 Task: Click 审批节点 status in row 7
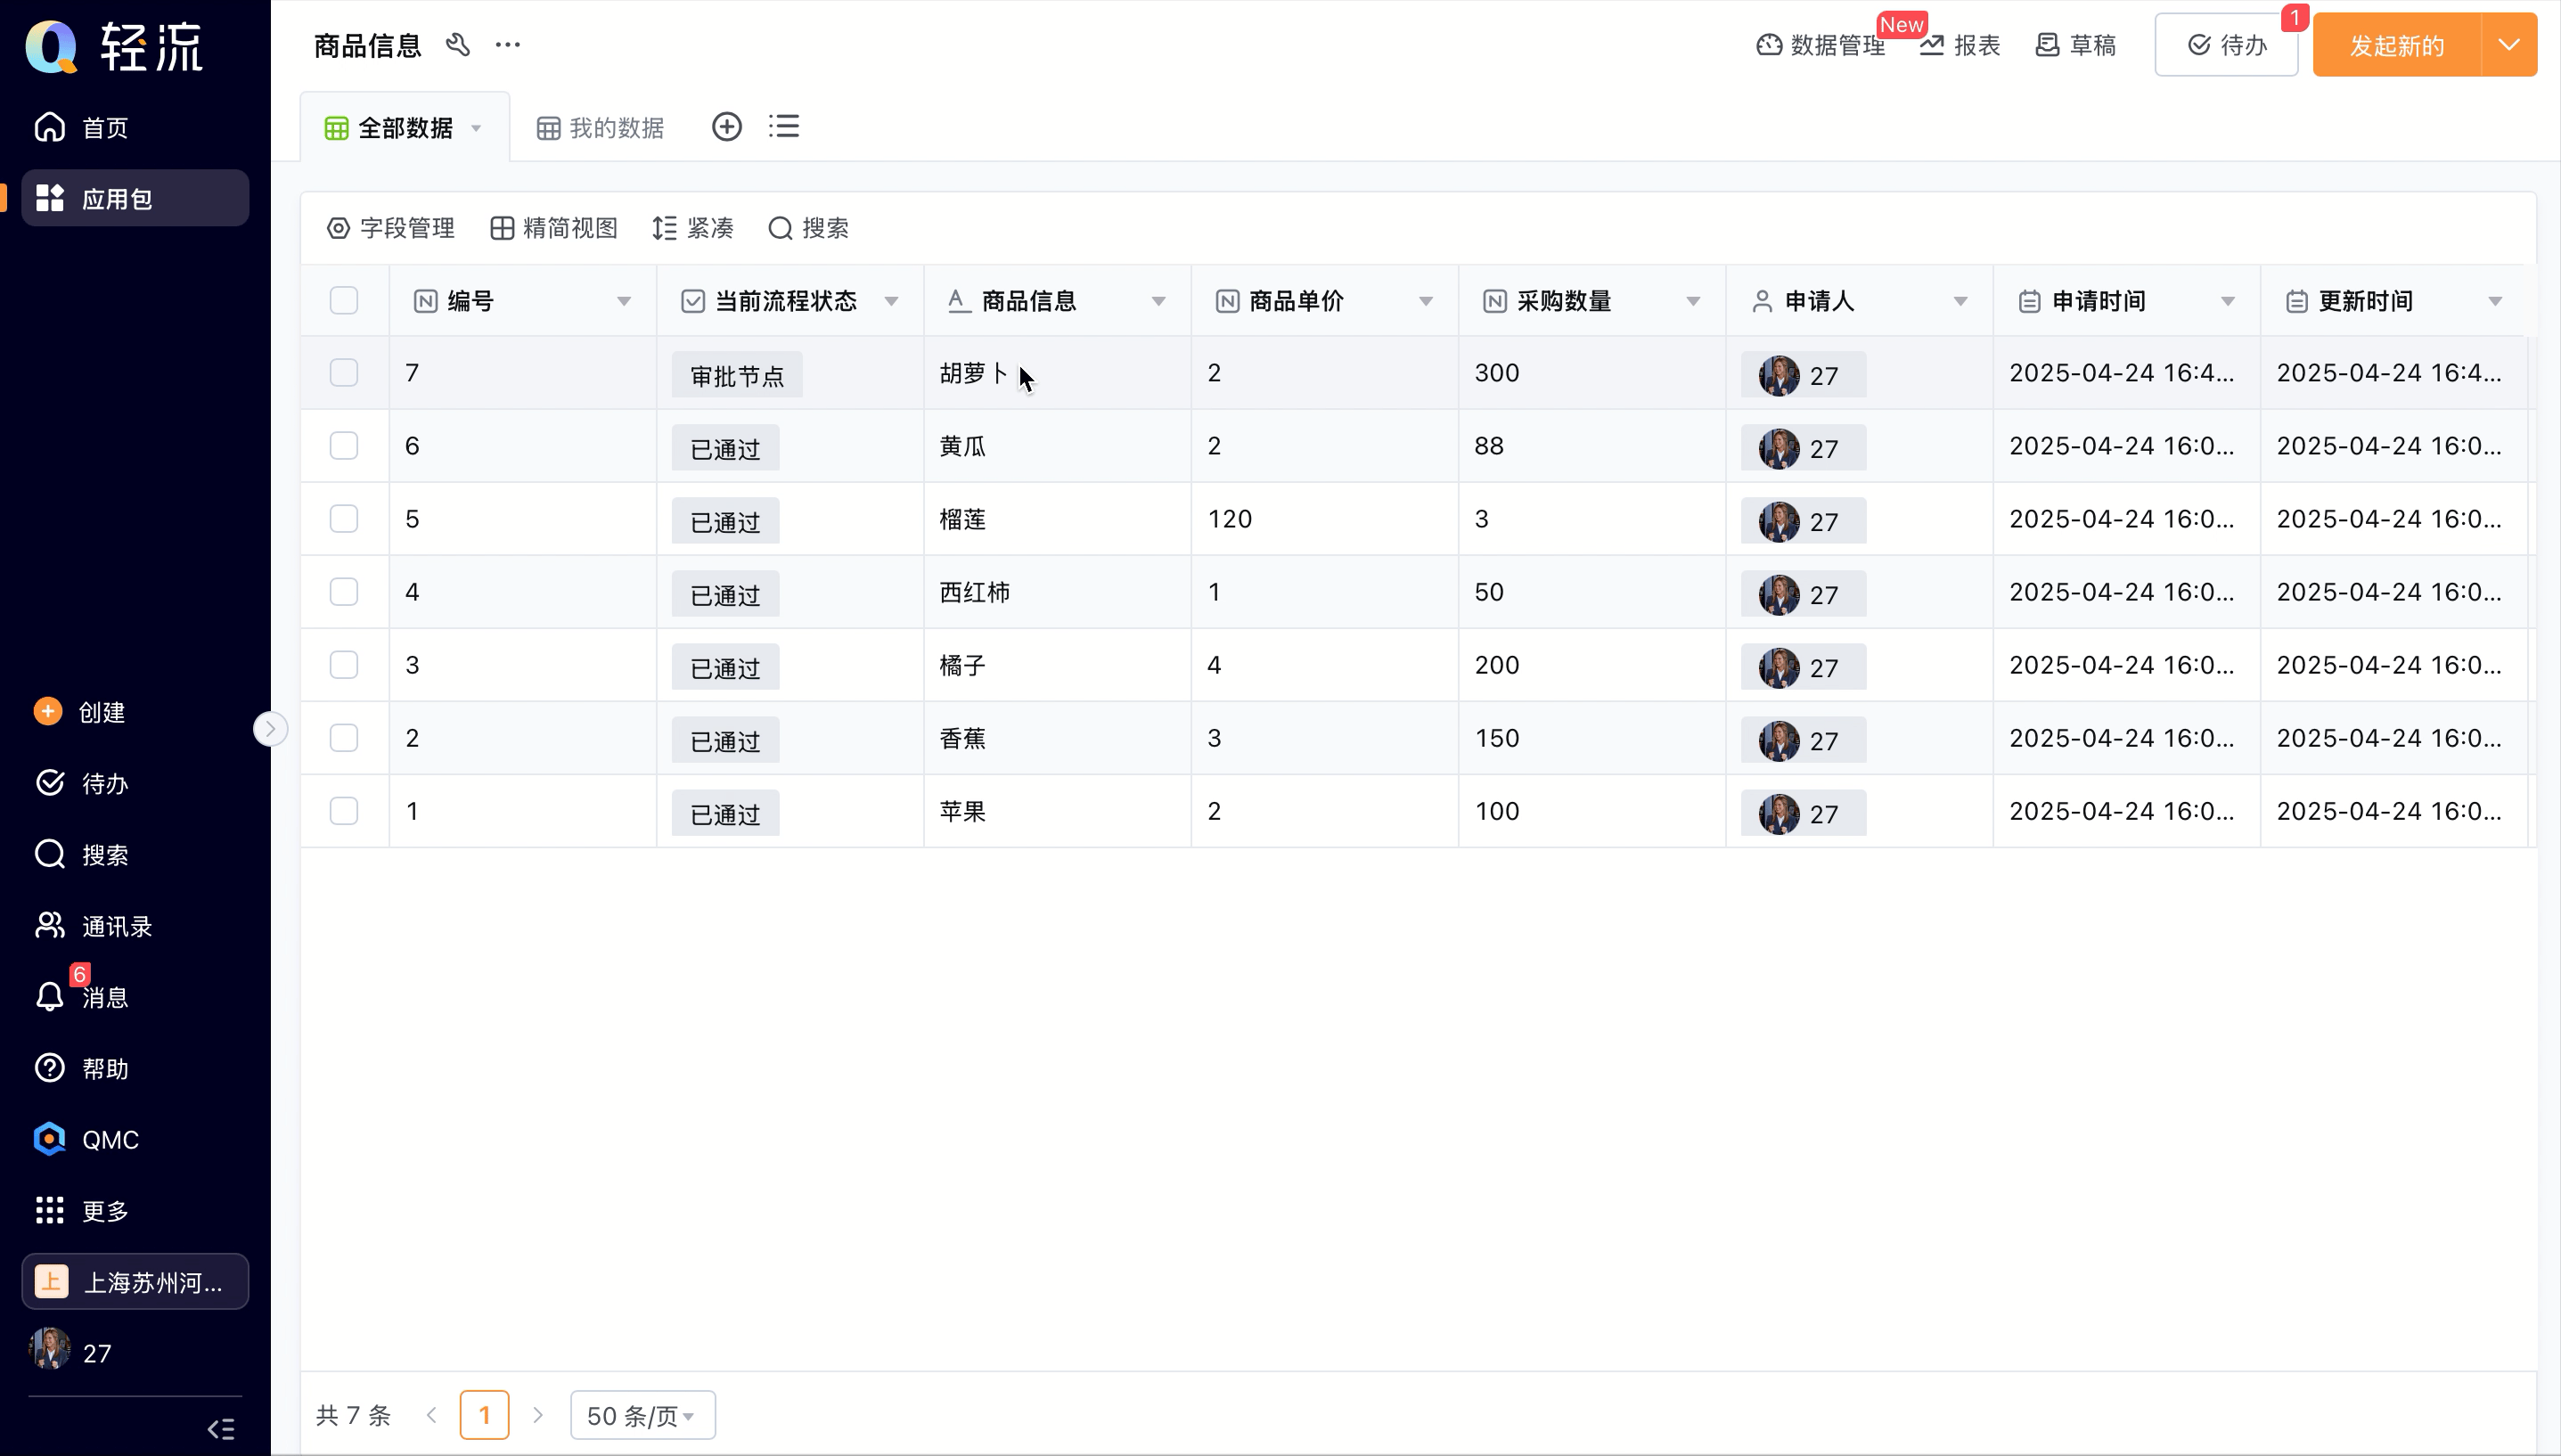click(737, 375)
